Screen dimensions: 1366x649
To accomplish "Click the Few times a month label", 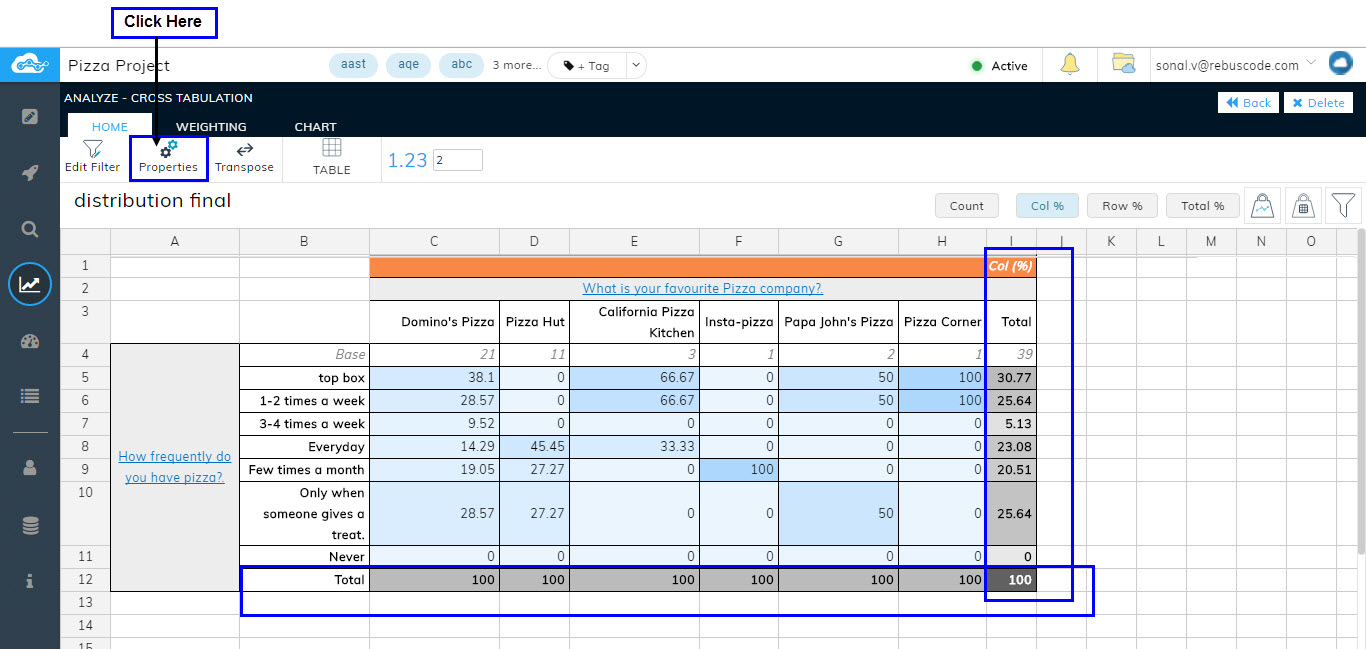I will pyautogui.click(x=304, y=470).
